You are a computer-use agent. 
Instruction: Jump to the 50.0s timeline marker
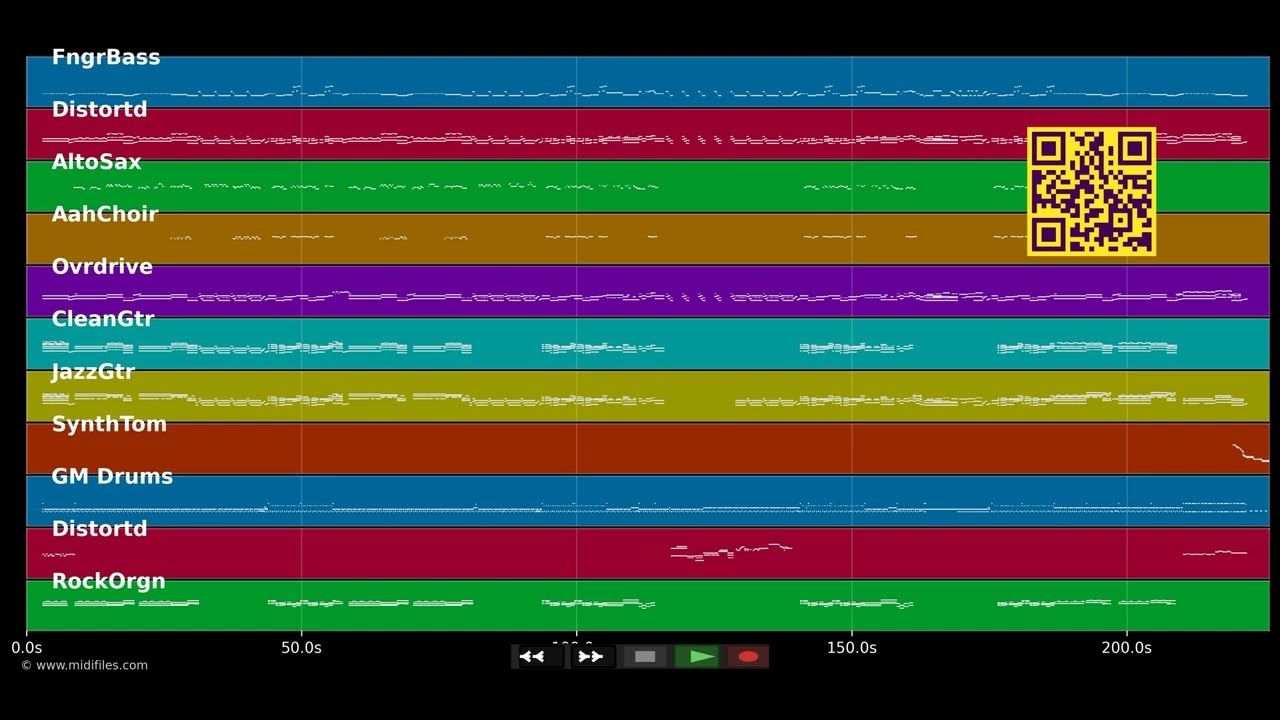pos(301,648)
